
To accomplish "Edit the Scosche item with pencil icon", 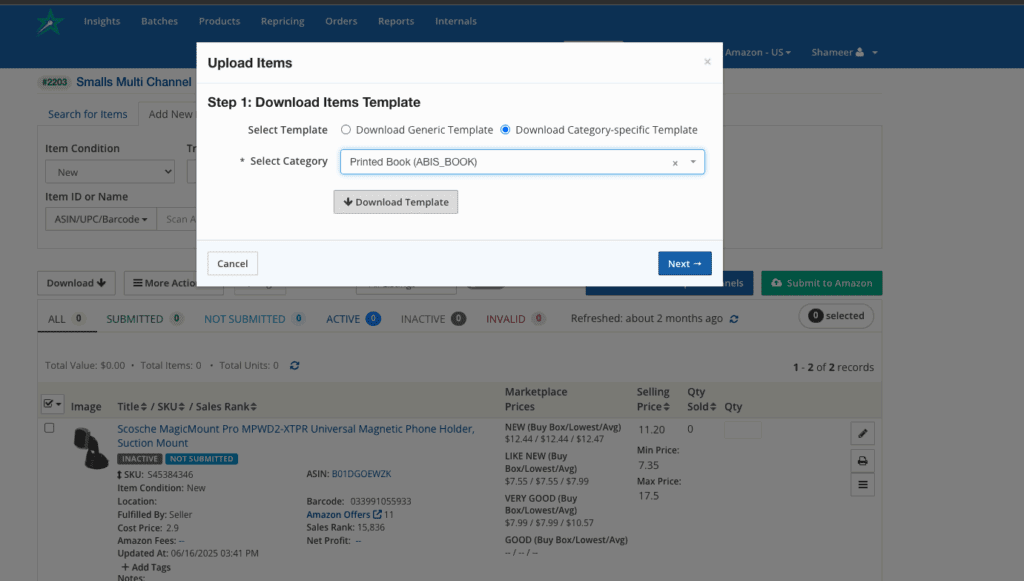I will (x=863, y=433).
